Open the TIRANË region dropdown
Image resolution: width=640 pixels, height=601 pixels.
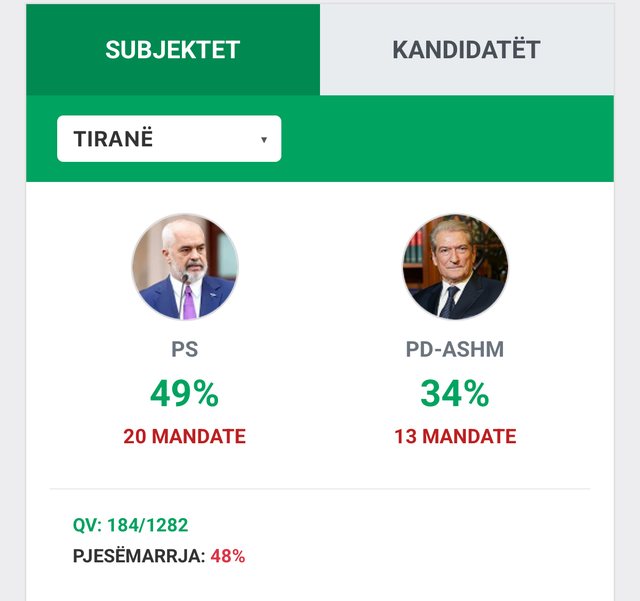click(x=169, y=139)
